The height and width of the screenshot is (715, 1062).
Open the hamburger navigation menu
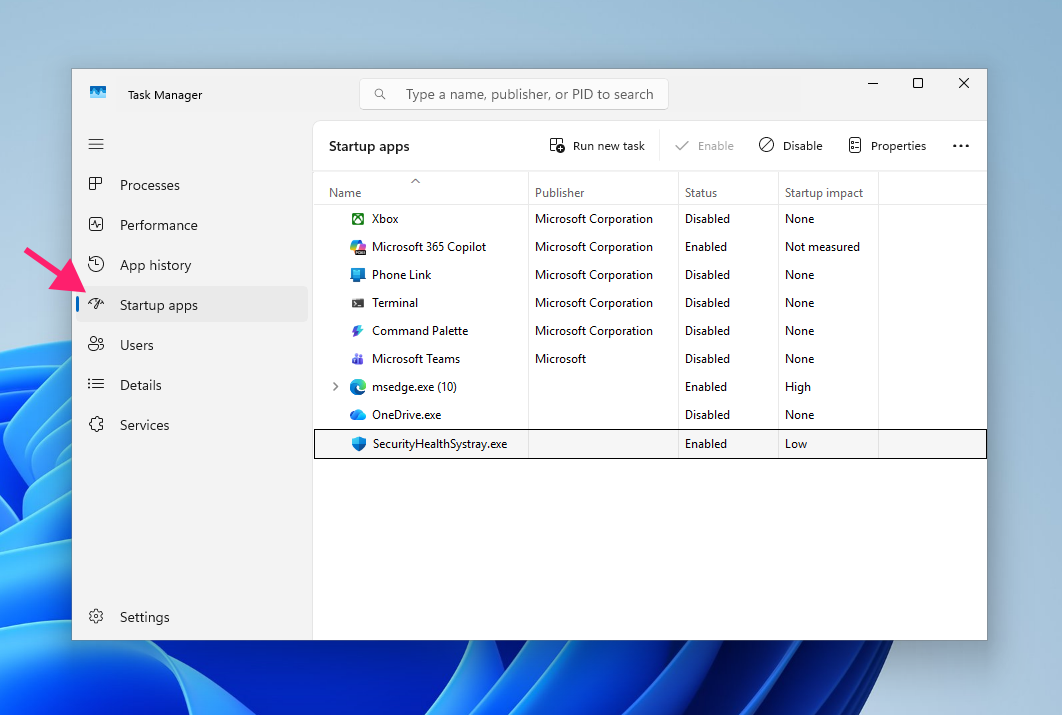tap(96, 144)
